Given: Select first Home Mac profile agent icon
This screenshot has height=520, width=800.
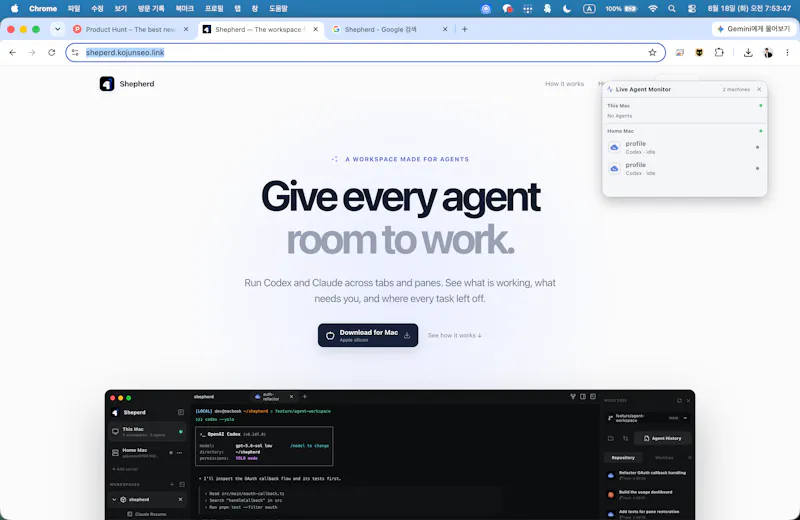Looking at the screenshot, I should [614, 147].
